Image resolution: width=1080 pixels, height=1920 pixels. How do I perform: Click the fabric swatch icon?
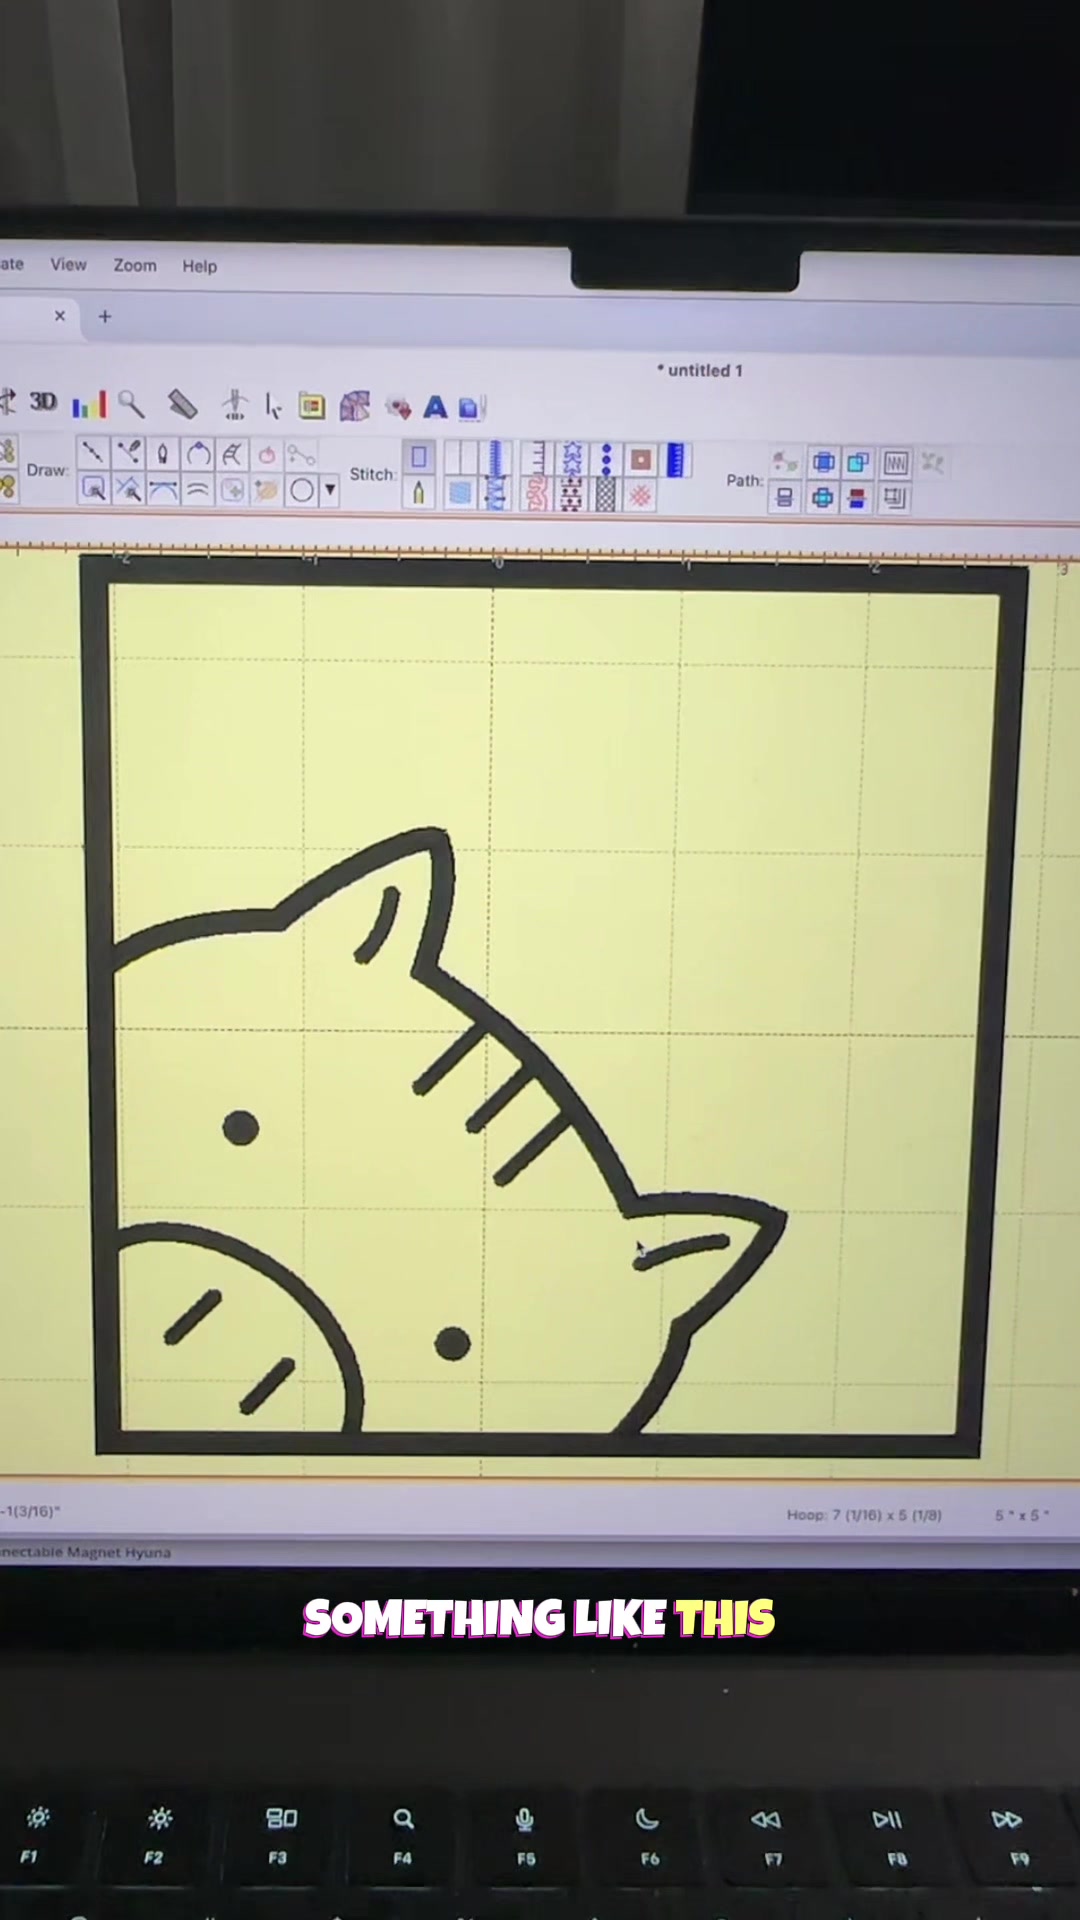click(355, 406)
